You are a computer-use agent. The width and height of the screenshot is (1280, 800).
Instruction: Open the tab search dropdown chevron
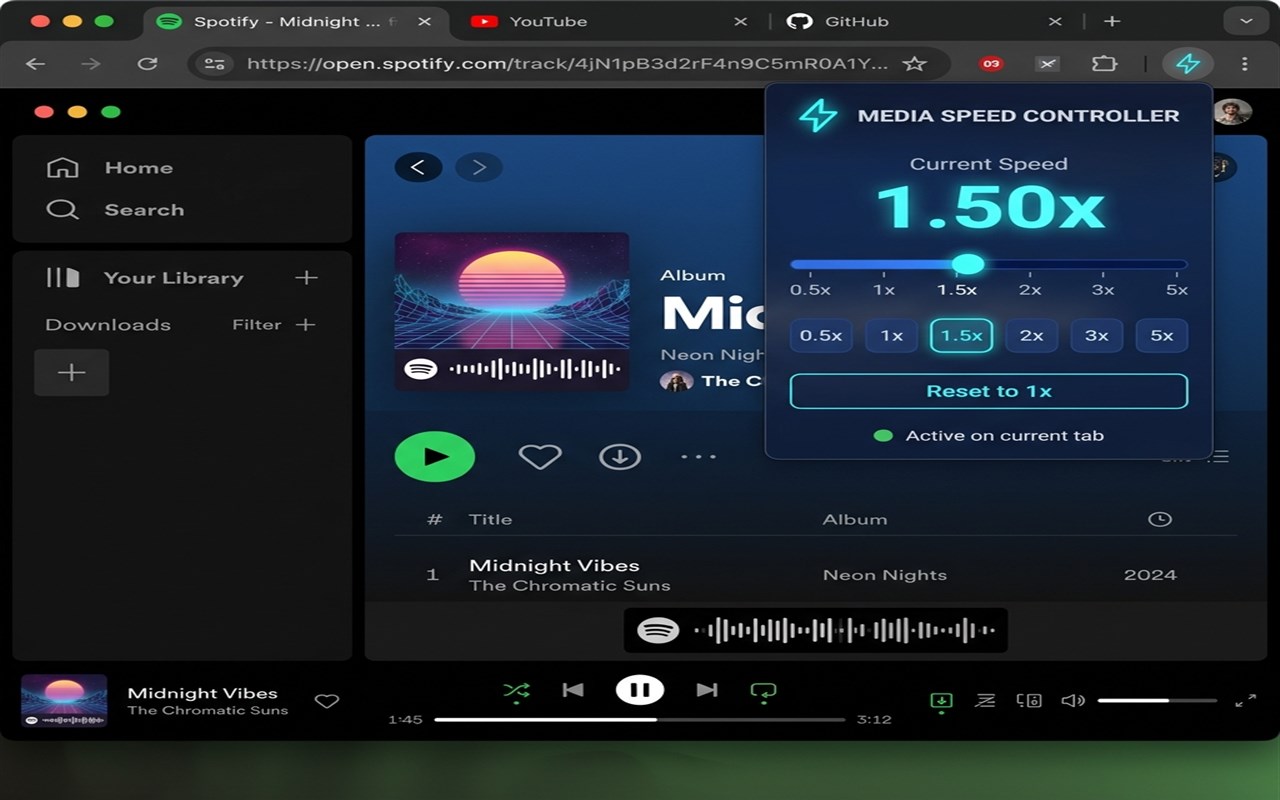point(1246,21)
